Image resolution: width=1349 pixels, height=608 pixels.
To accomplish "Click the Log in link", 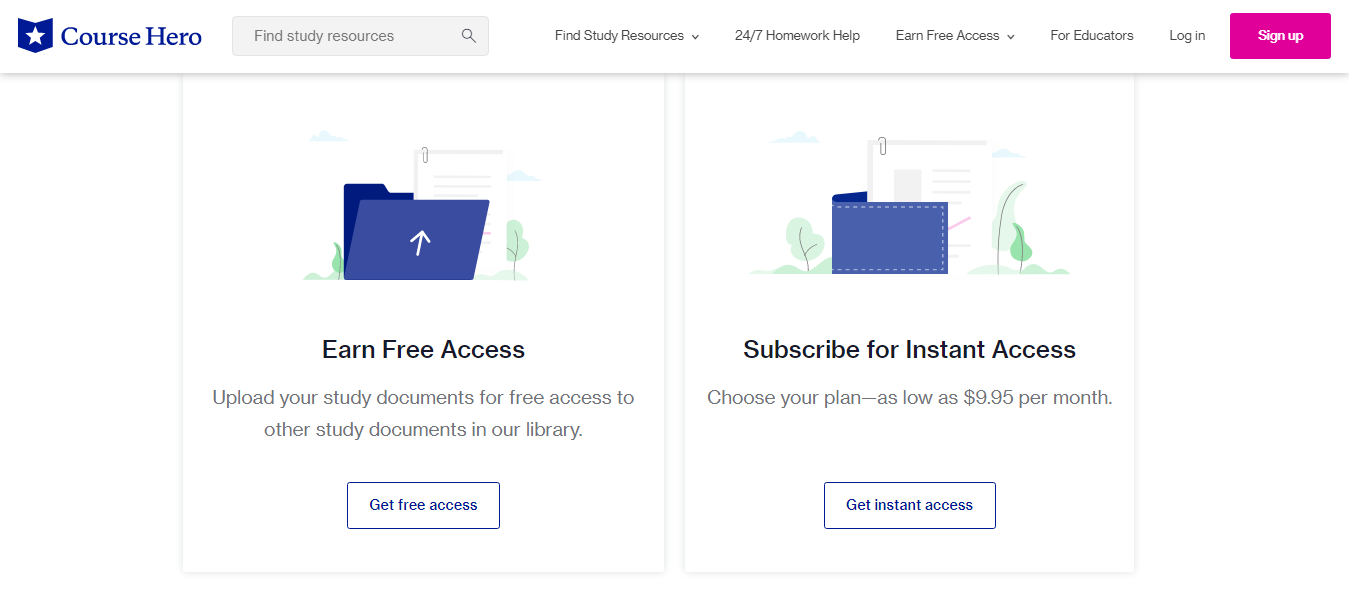I will coord(1187,36).
